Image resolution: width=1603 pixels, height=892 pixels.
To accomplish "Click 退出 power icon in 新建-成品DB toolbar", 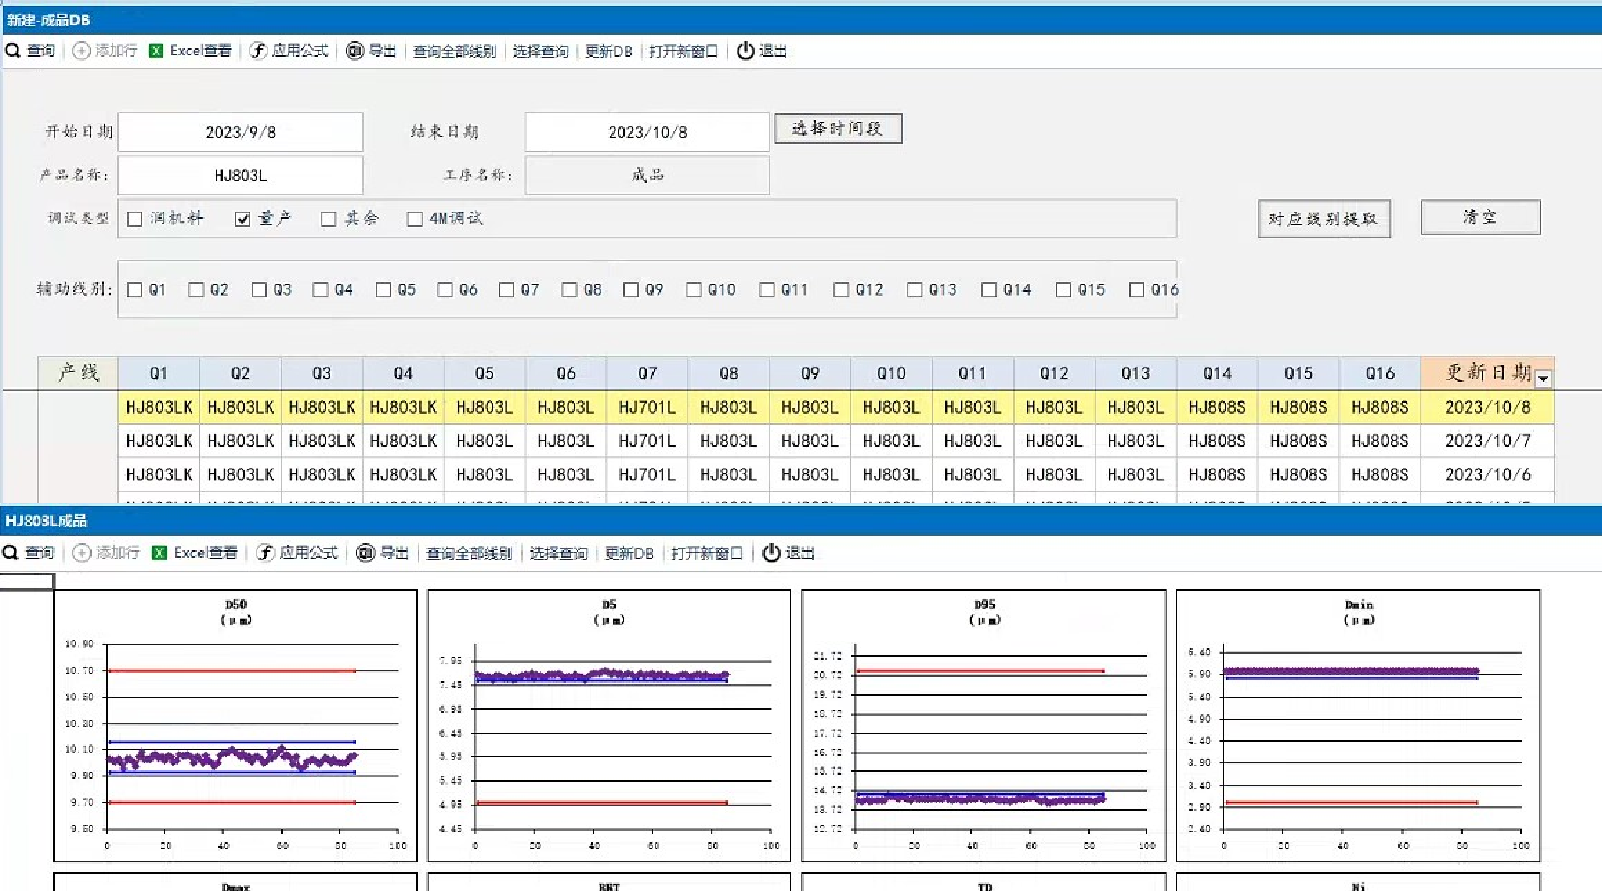I will (746, 51).
